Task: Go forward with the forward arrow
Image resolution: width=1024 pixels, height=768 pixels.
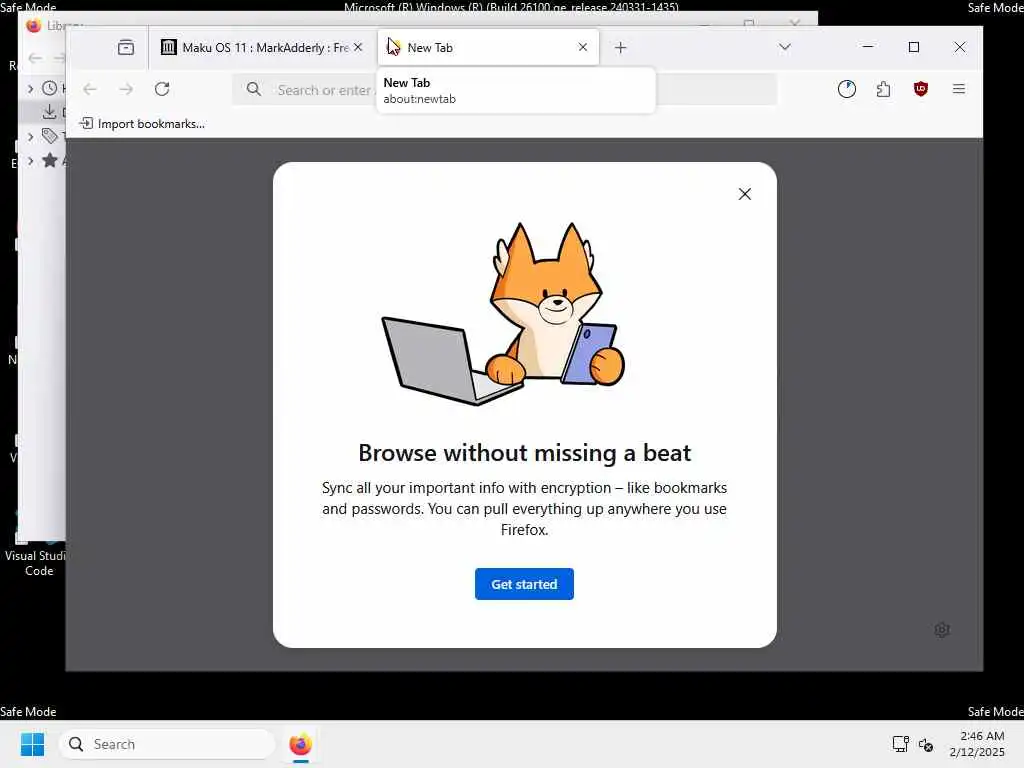Action: click(126, 89)
